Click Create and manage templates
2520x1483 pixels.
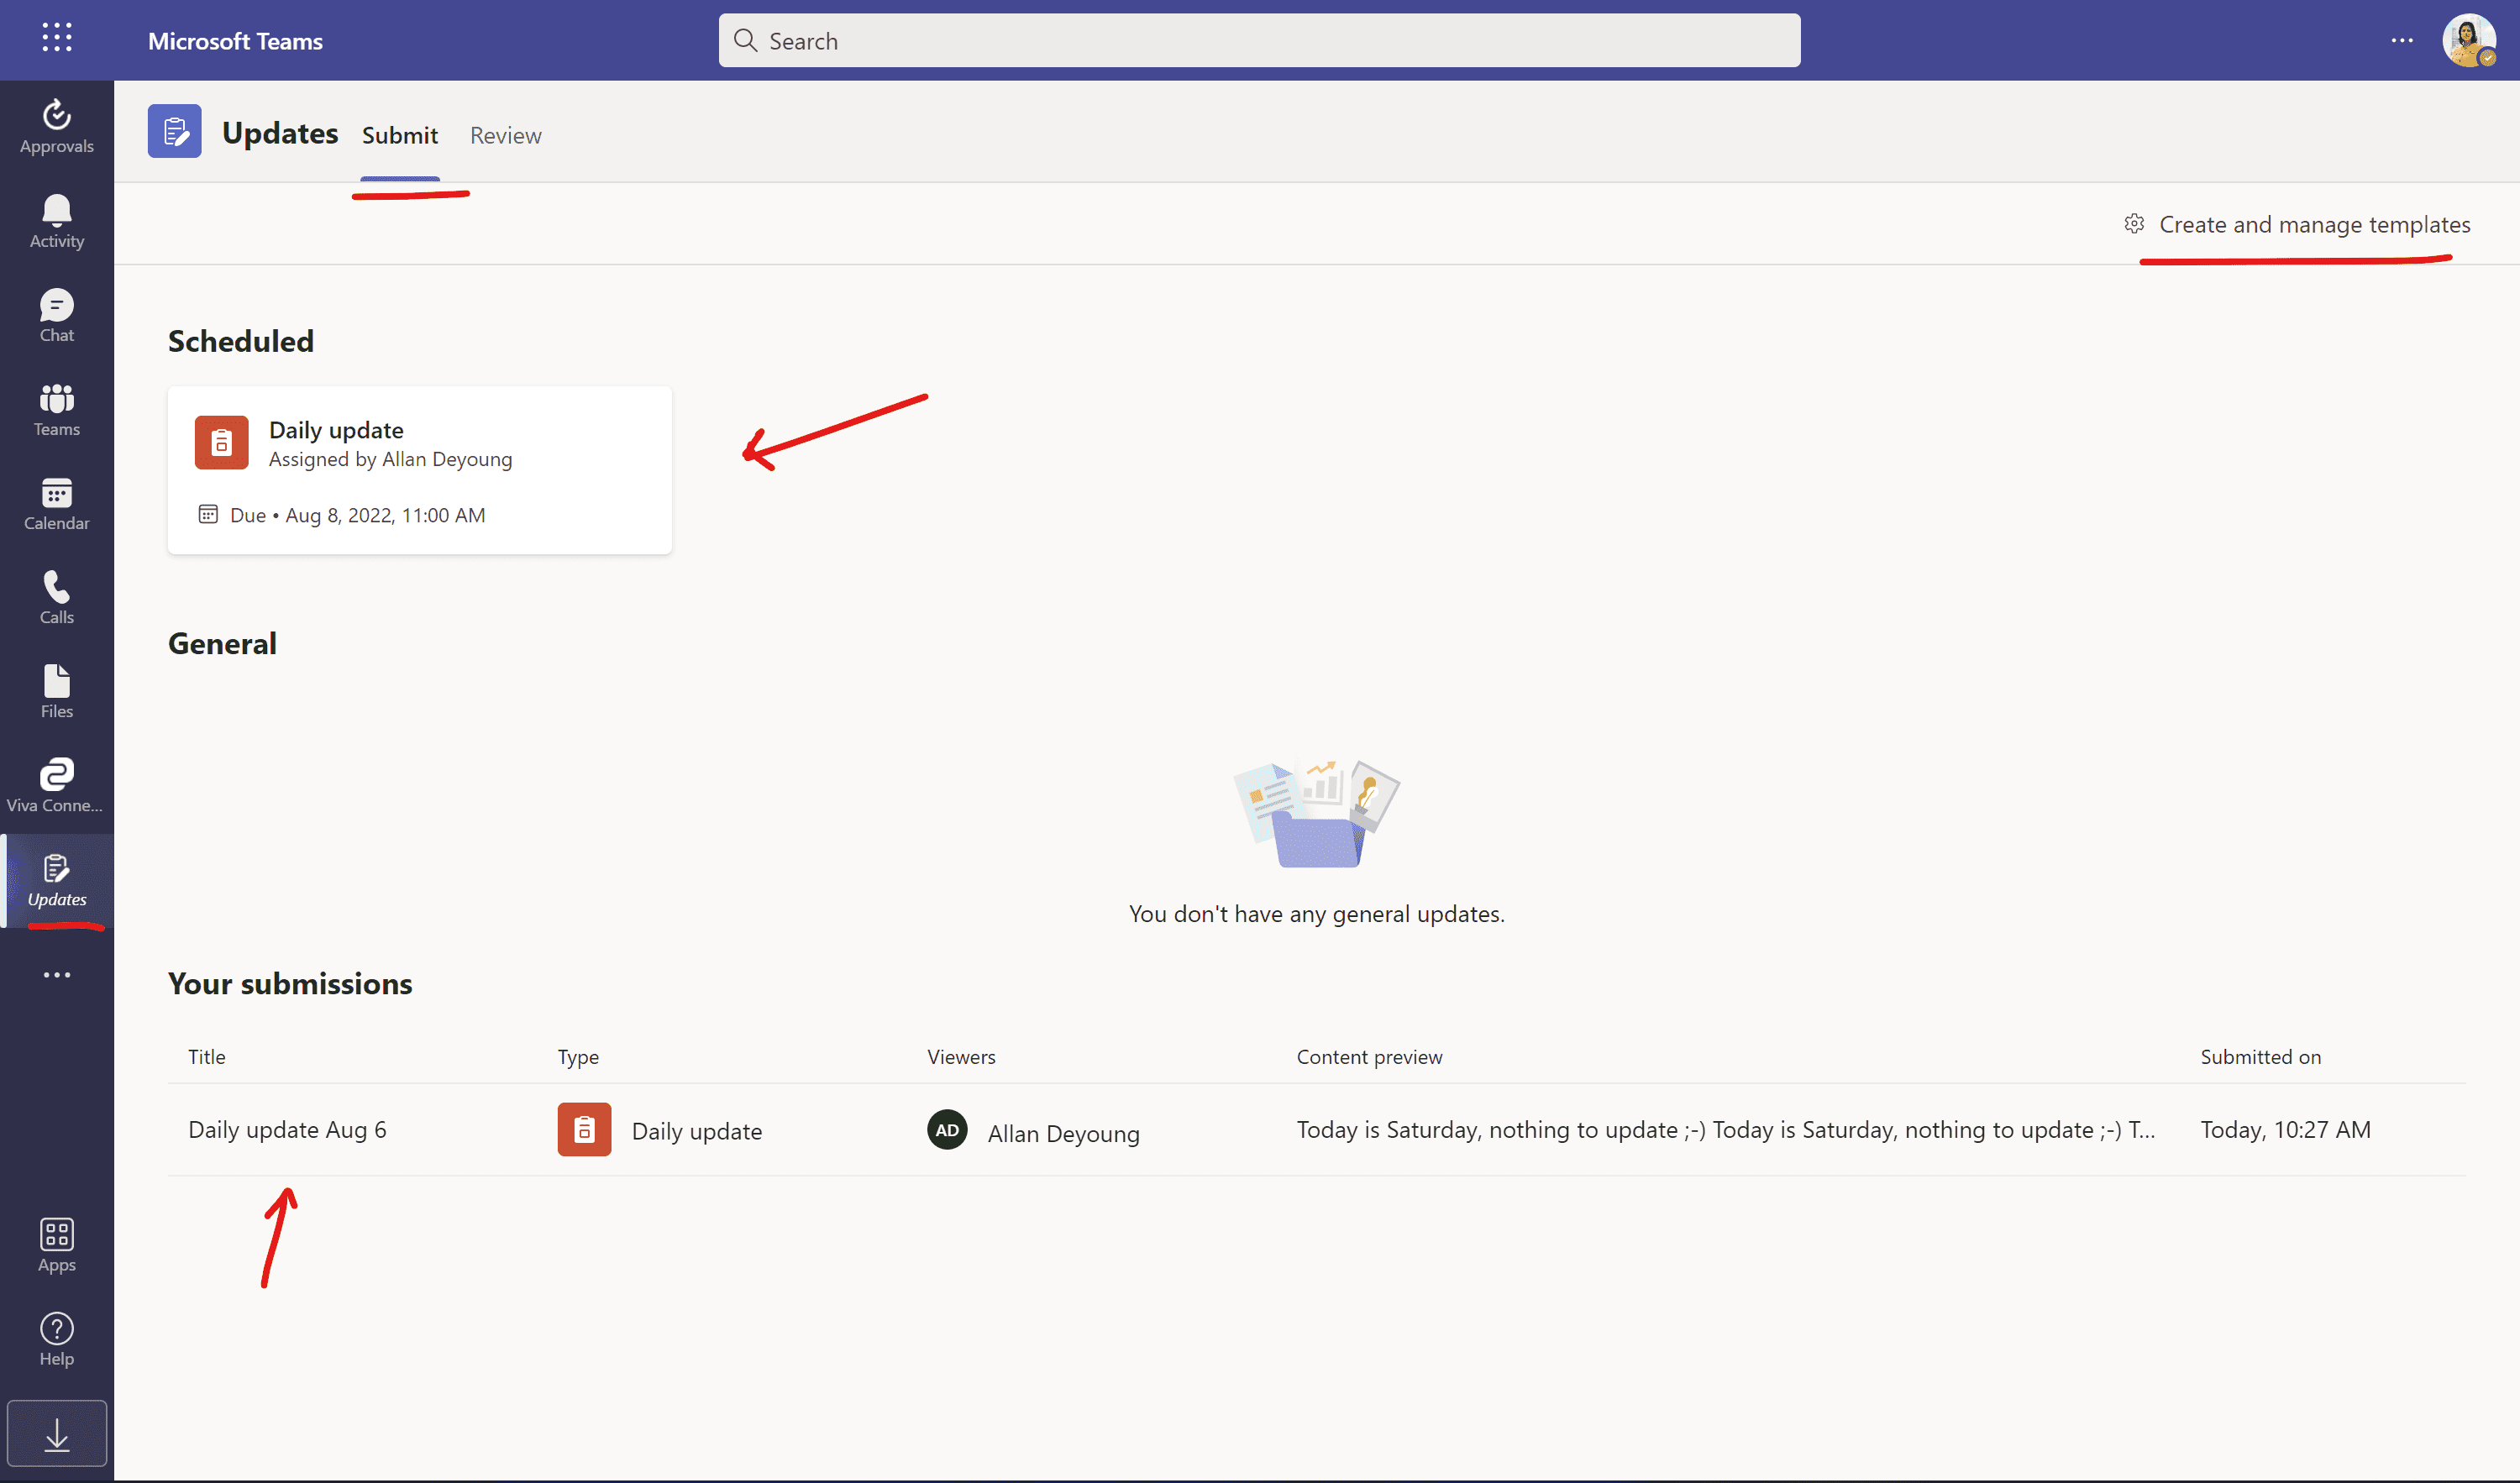[2297, 224]
